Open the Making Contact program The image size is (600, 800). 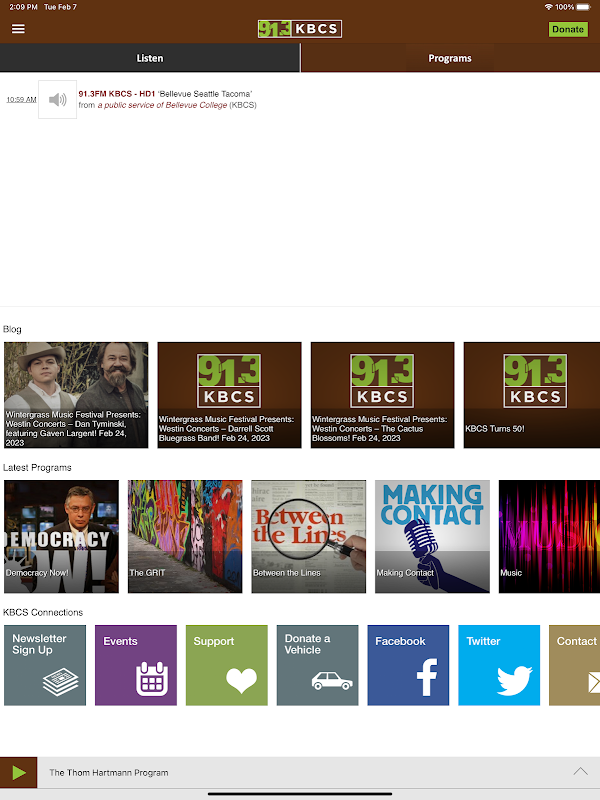(x=432, y=536)
